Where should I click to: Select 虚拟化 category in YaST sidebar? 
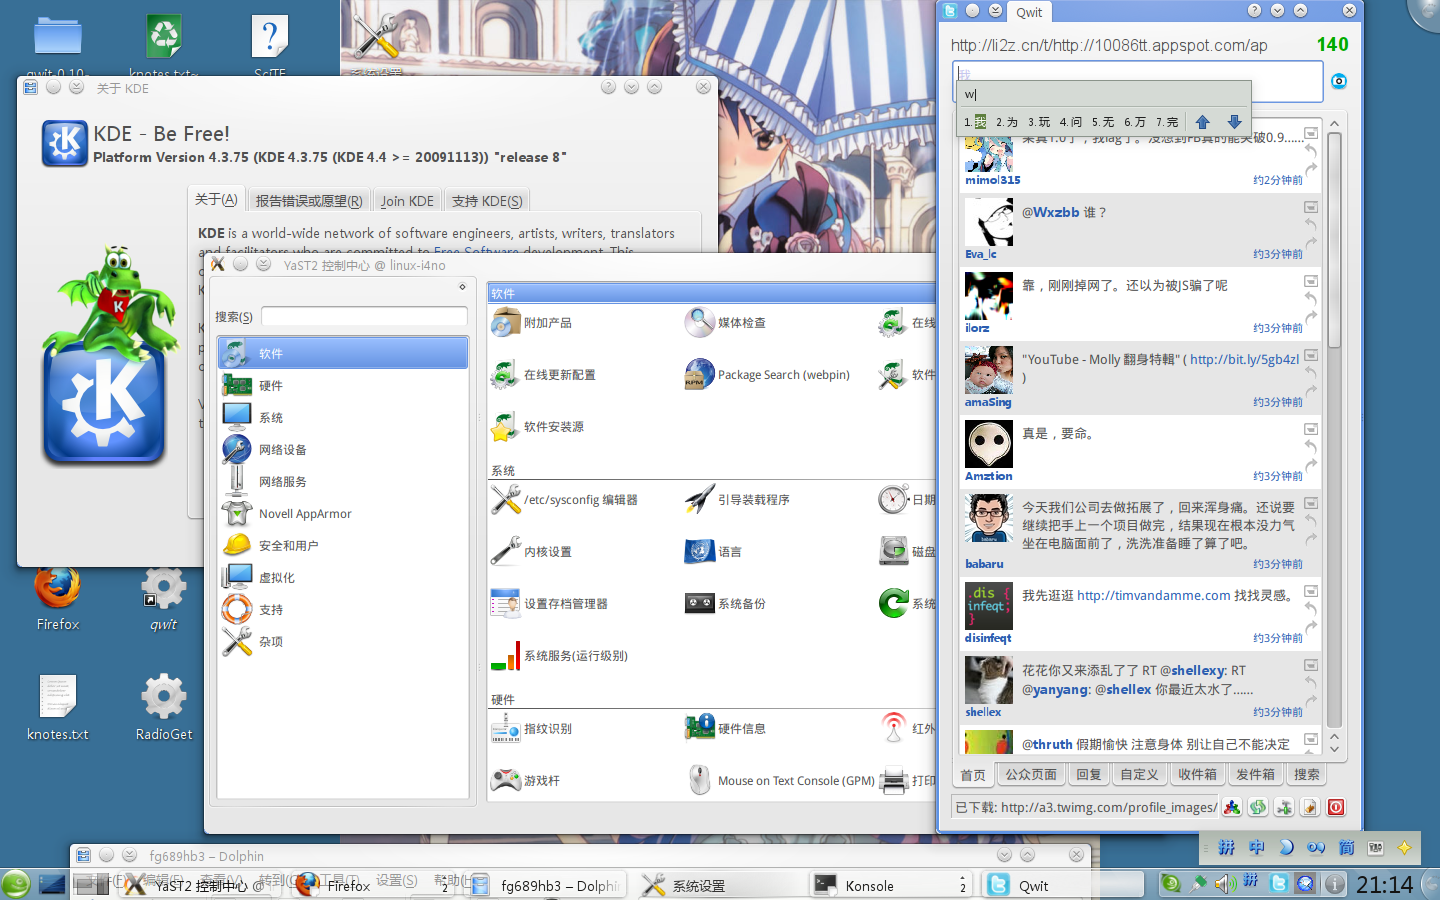(342, 577)
